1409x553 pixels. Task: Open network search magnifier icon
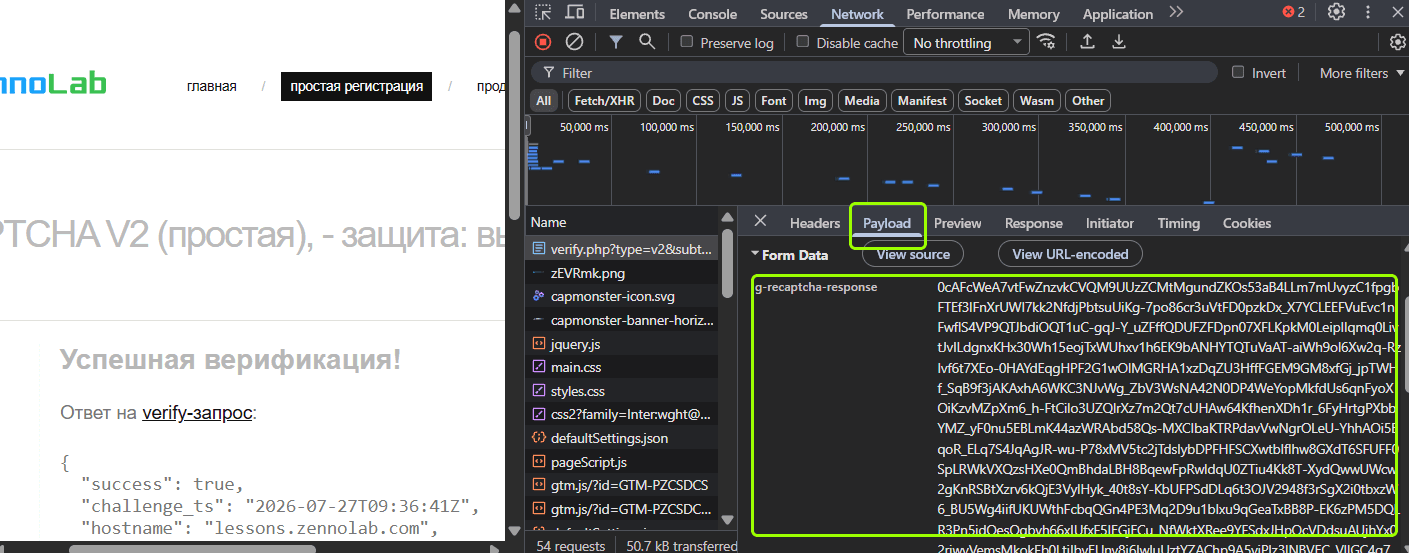click(647, 42)
